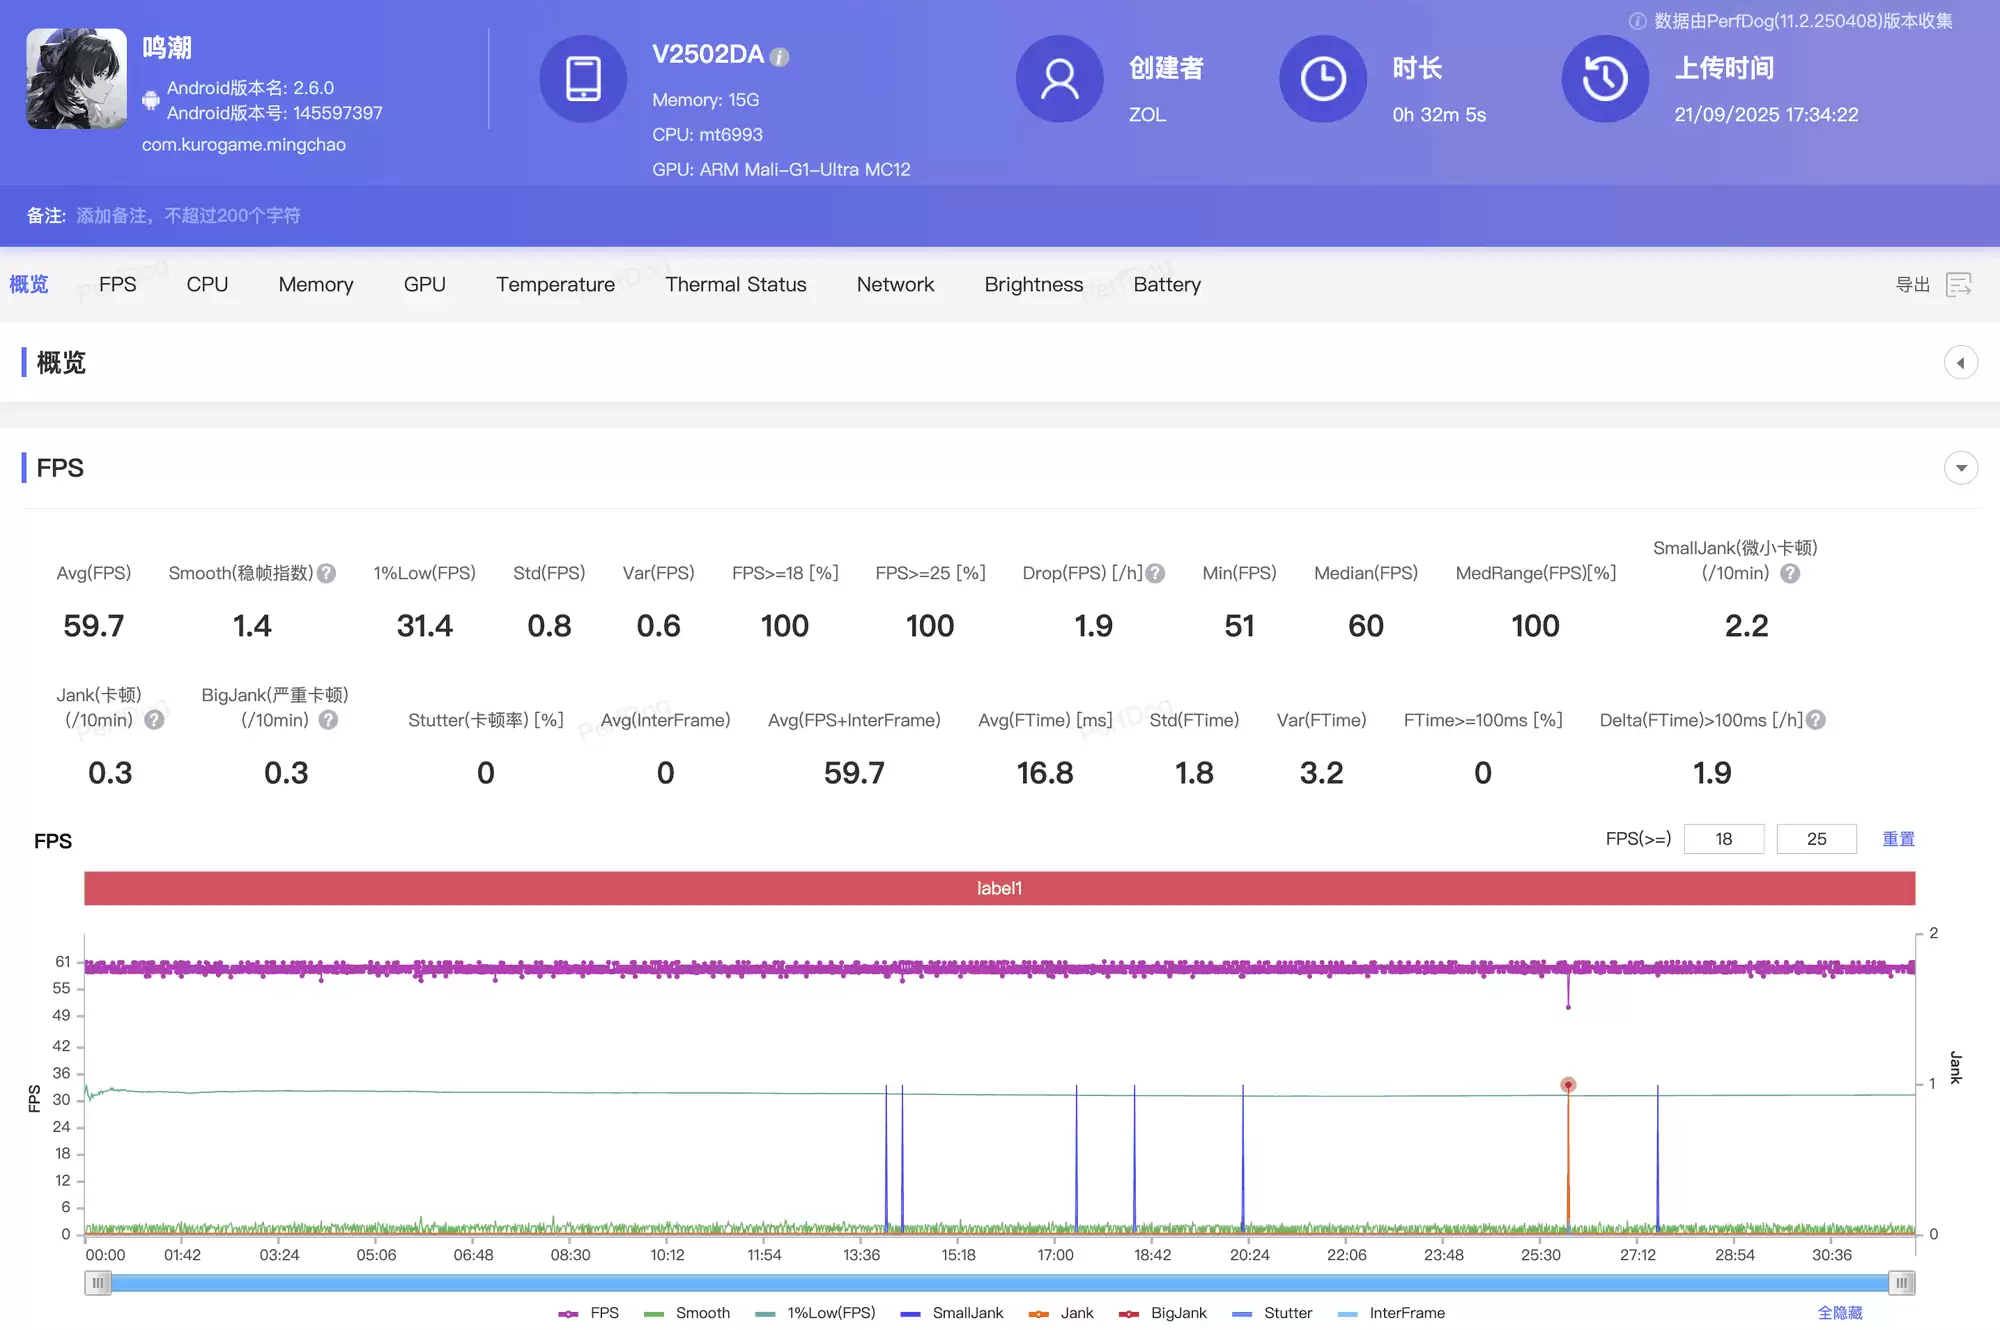The height and width of the screenshot is (1330, 2000).
Task: Click 全隐藏 to hide all series
Action: tap(1839, 1313)
